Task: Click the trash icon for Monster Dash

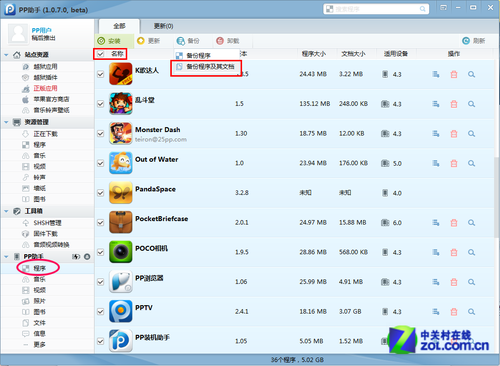Action: click(454, 134)
